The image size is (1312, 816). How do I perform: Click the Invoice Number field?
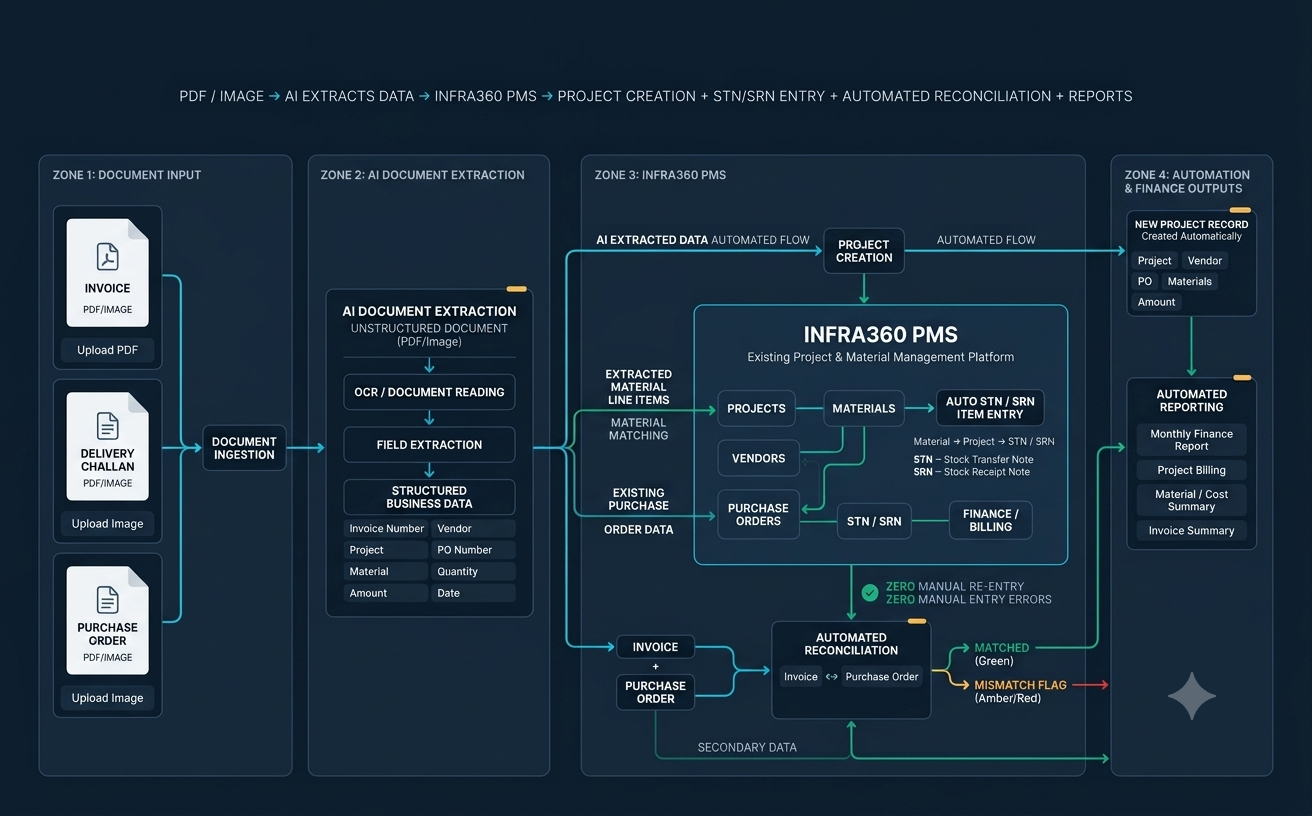(x=386, y=528)
